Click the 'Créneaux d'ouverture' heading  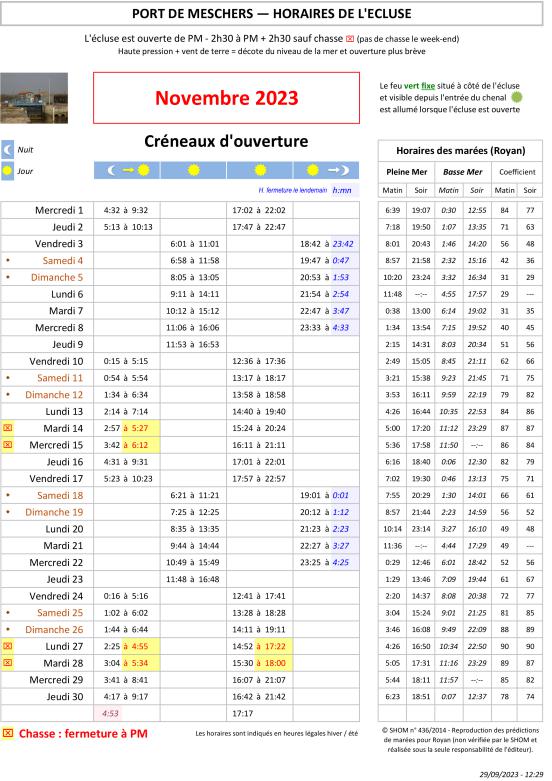[x=226, y=141]
